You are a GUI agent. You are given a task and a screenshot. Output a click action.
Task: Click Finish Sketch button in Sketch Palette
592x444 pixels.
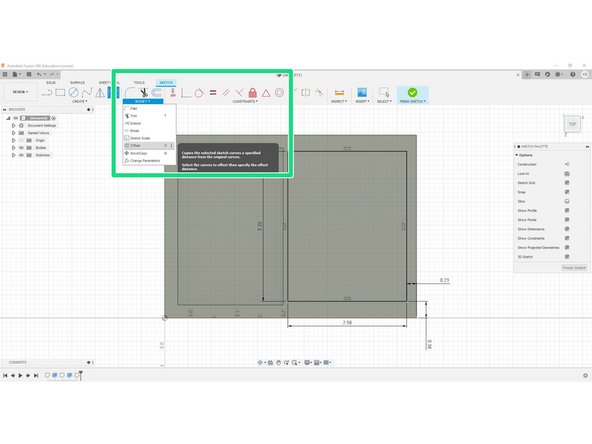574,268
